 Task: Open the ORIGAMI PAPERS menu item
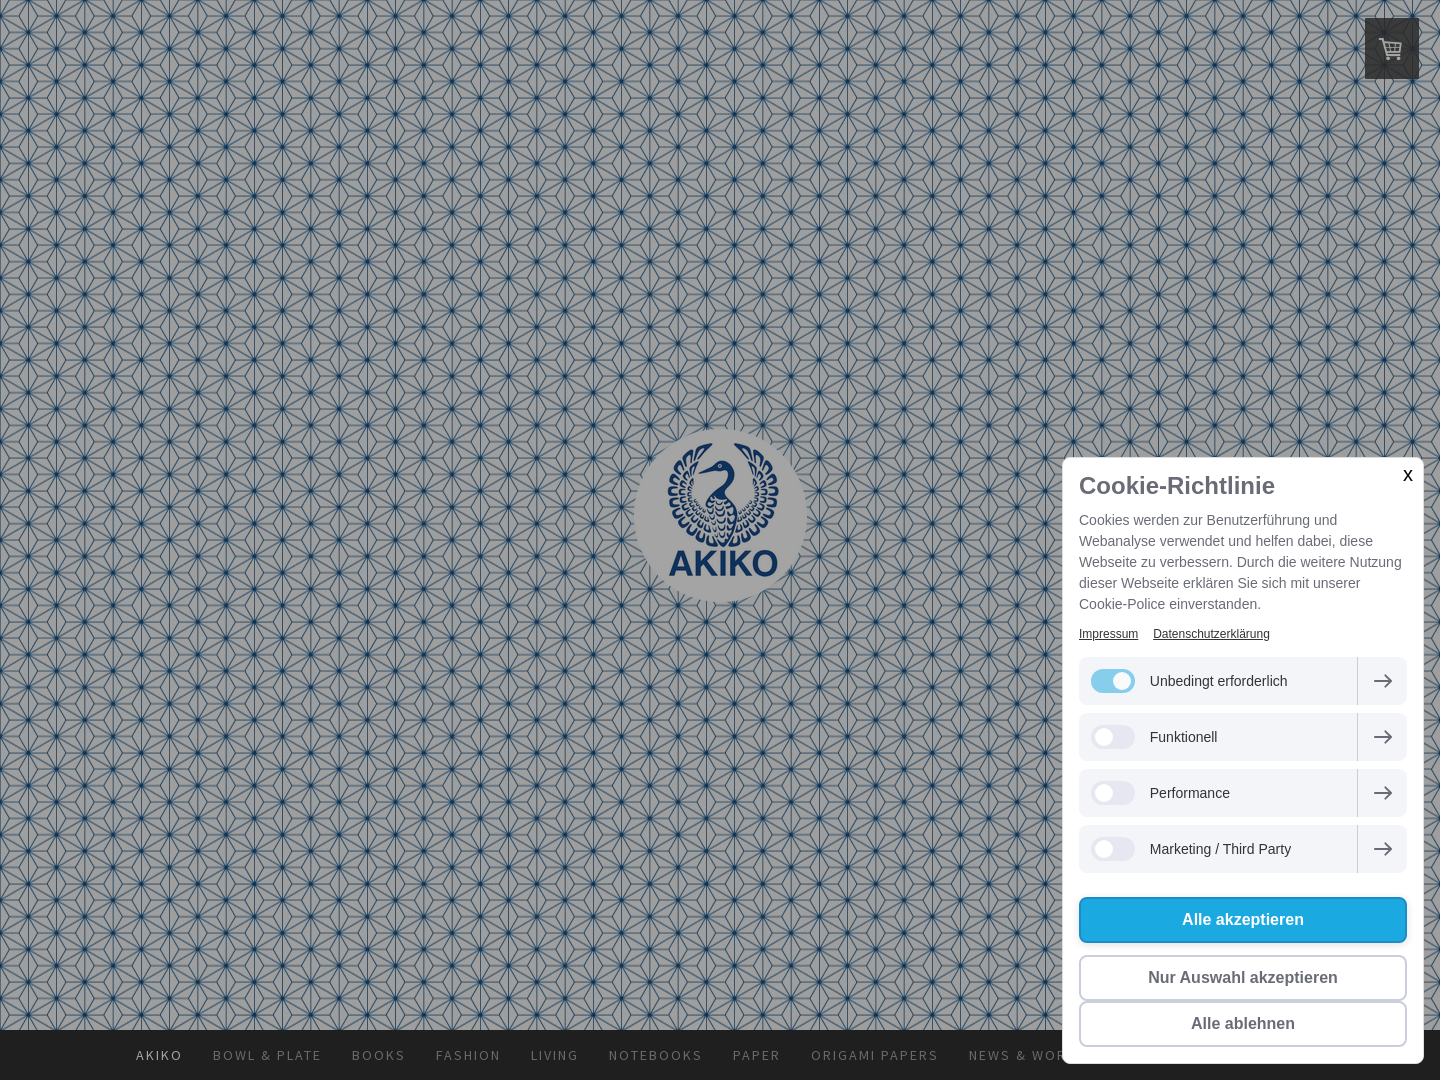coord(875,1055)
